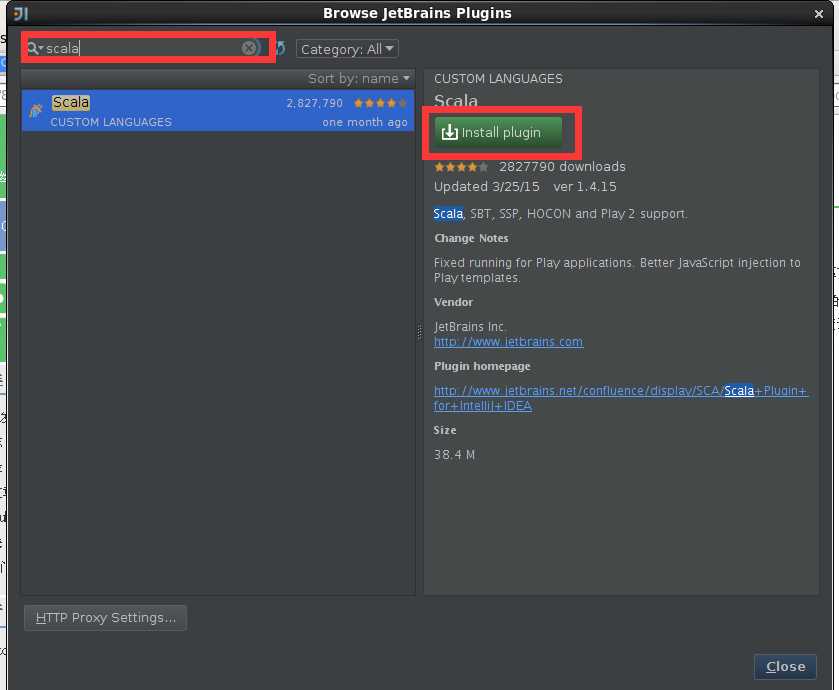
Task: Click the 'one month ago' text in list row
Action: (x=365, y=122)
